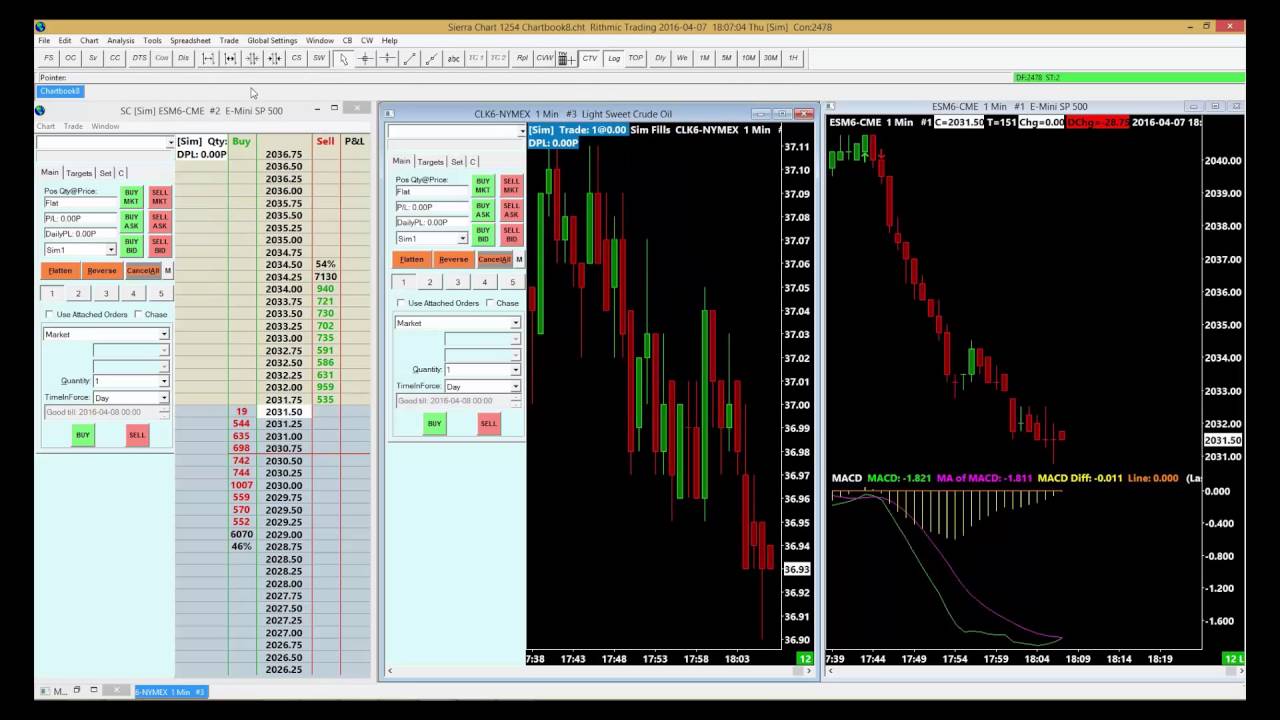The image size is (1280, 720).
Task: Open the Spreadsheet menu
Action: pos(190,41)
